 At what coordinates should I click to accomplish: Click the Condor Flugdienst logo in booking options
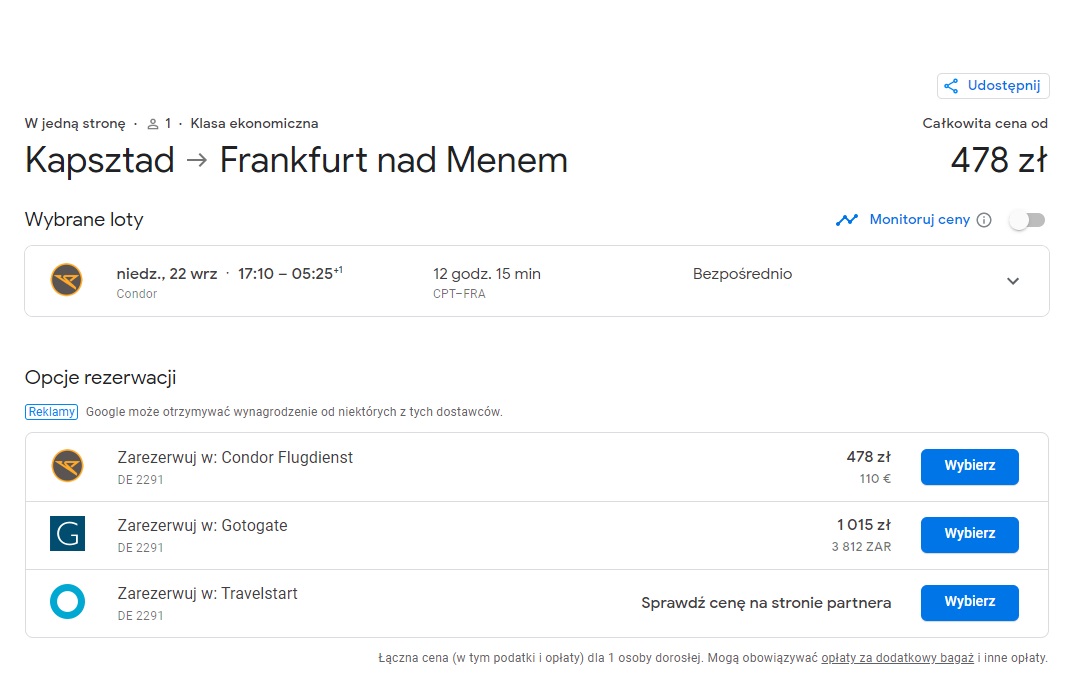pyautogui.click(x=68, y=466)
